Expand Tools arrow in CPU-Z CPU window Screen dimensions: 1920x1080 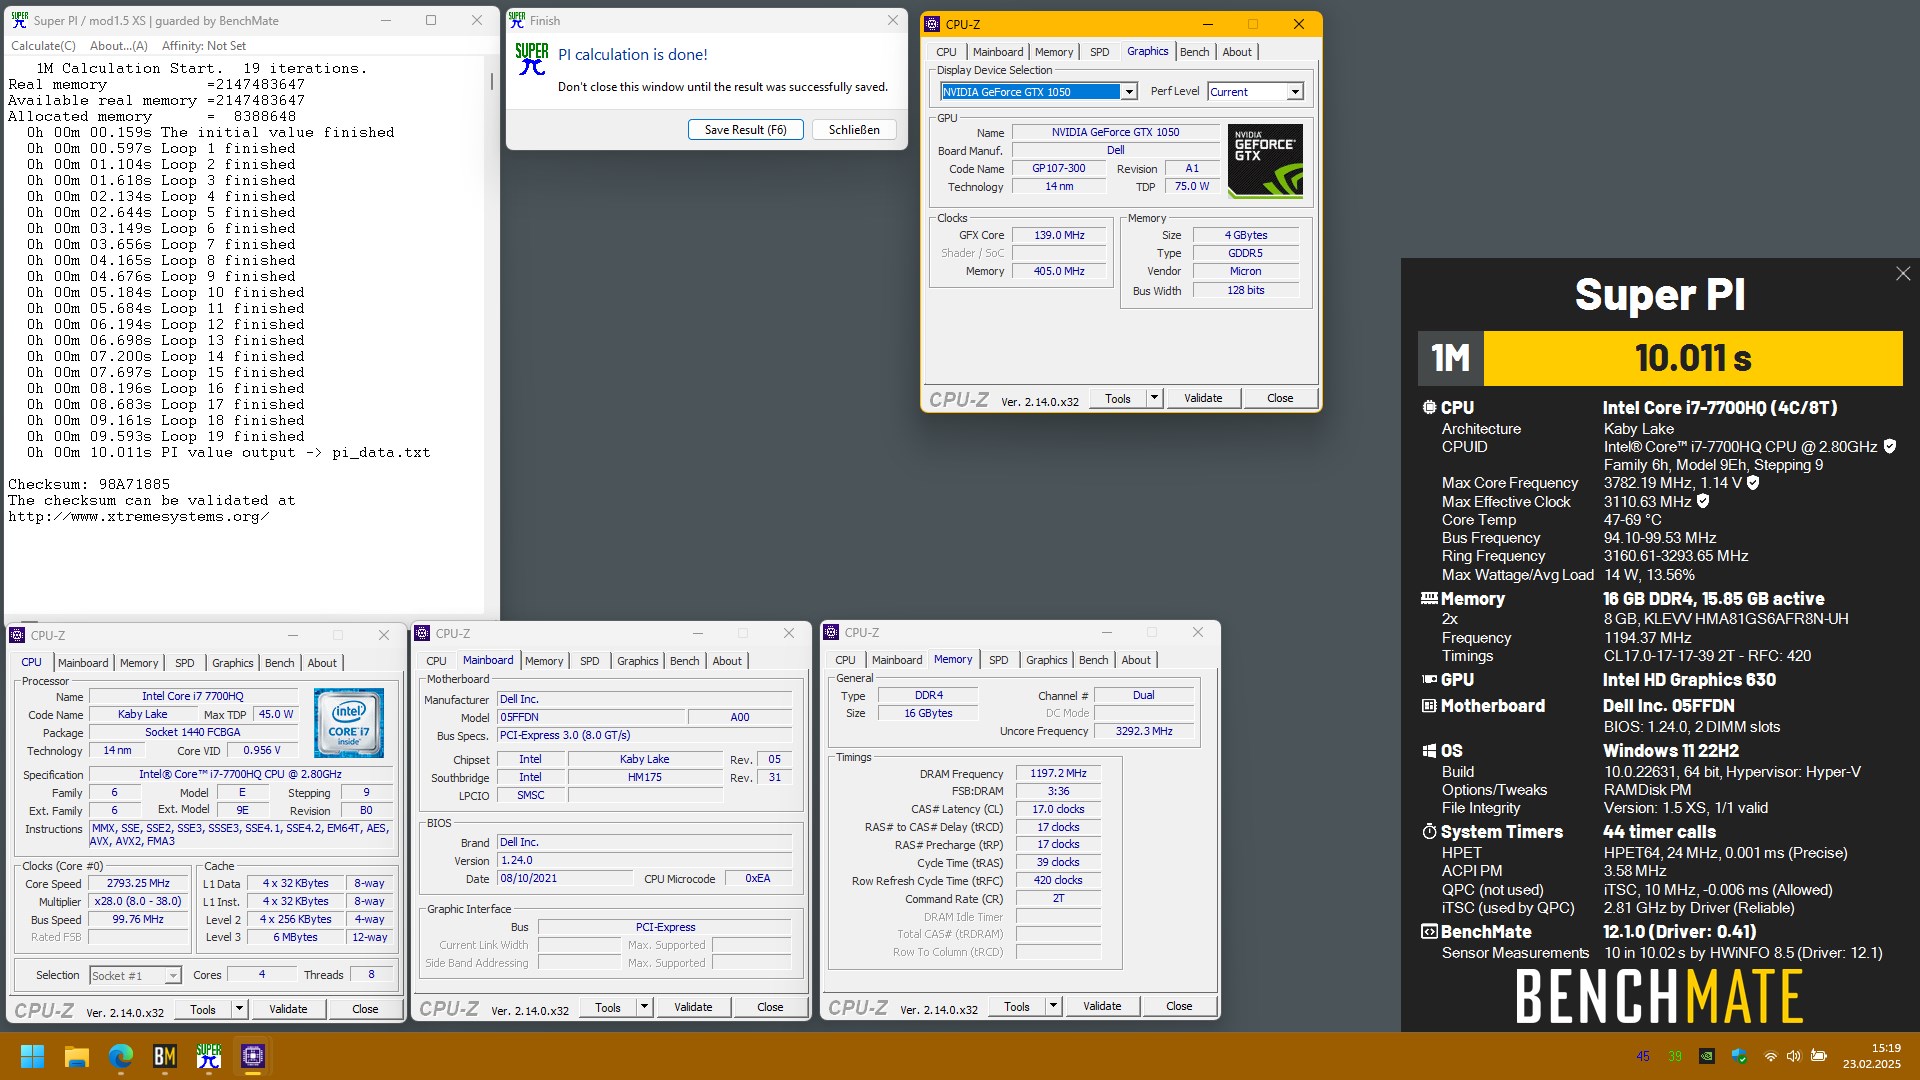(239, 1009)
